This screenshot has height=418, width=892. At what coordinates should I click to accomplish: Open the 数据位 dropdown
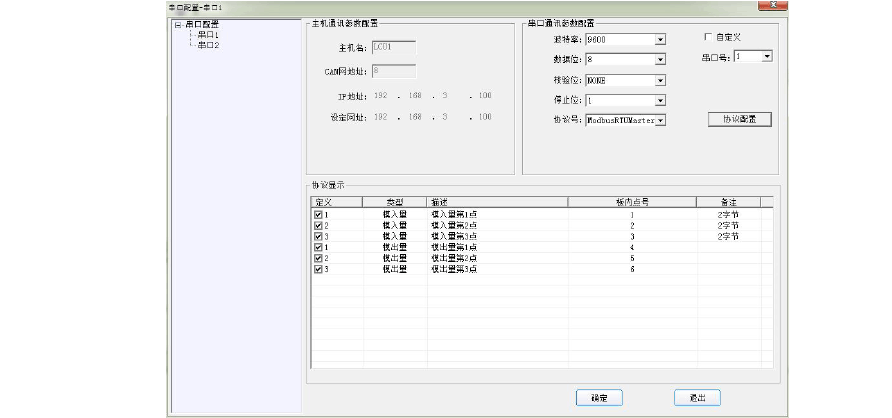660,60
